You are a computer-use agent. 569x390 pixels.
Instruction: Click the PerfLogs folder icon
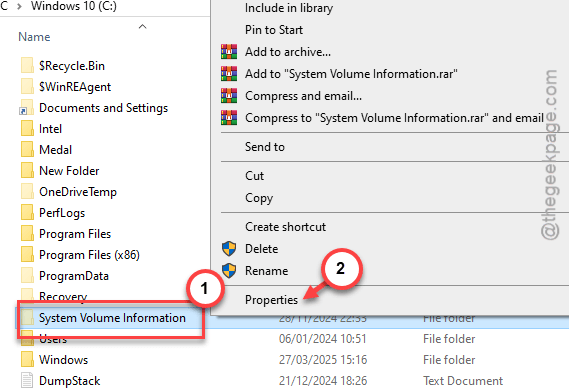[27, 213]
